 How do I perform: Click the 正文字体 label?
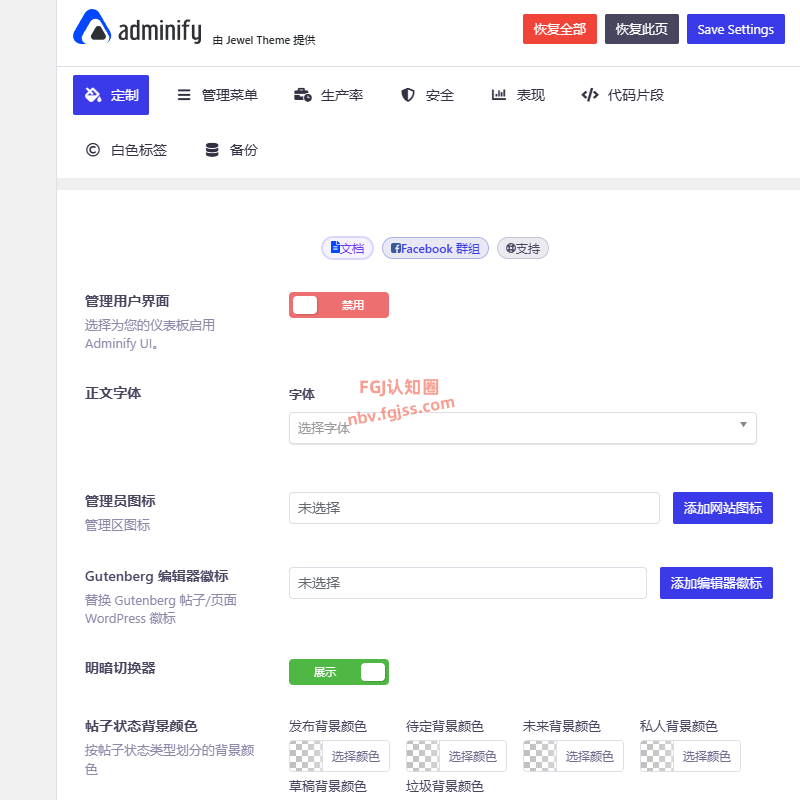pos(113,393)
